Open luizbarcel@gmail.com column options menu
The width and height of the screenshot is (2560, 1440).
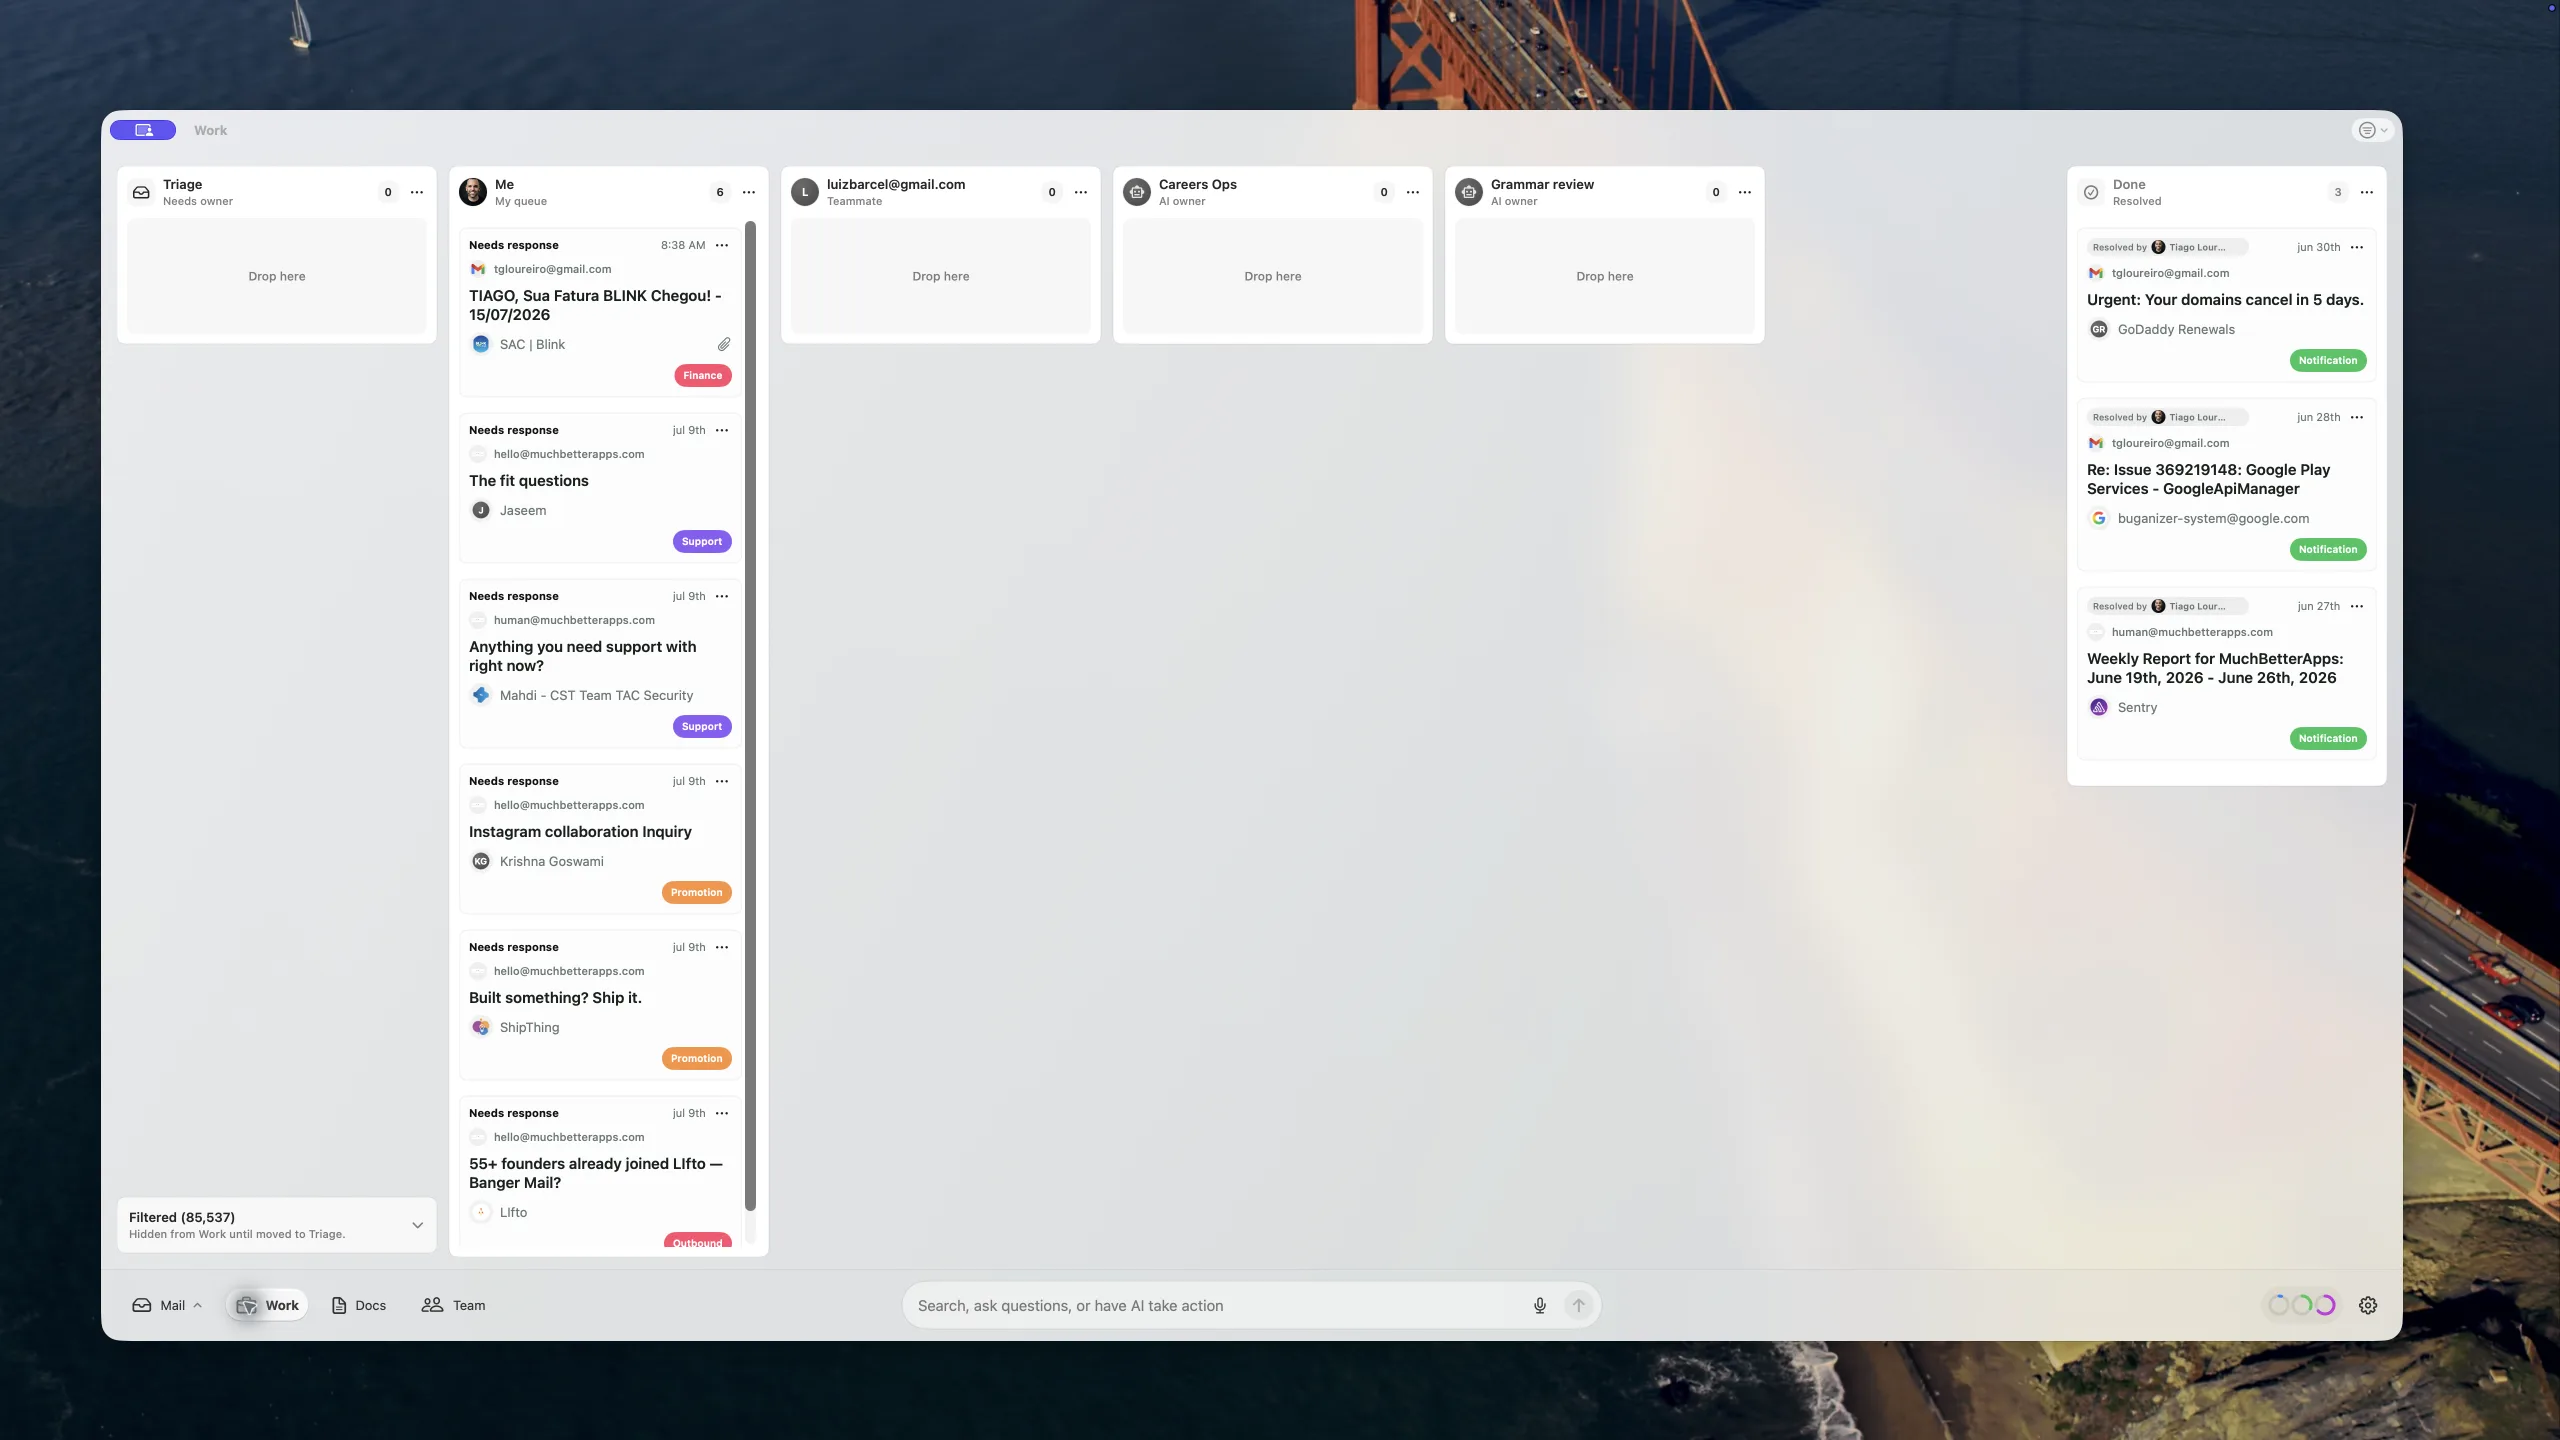point(1081,192)
